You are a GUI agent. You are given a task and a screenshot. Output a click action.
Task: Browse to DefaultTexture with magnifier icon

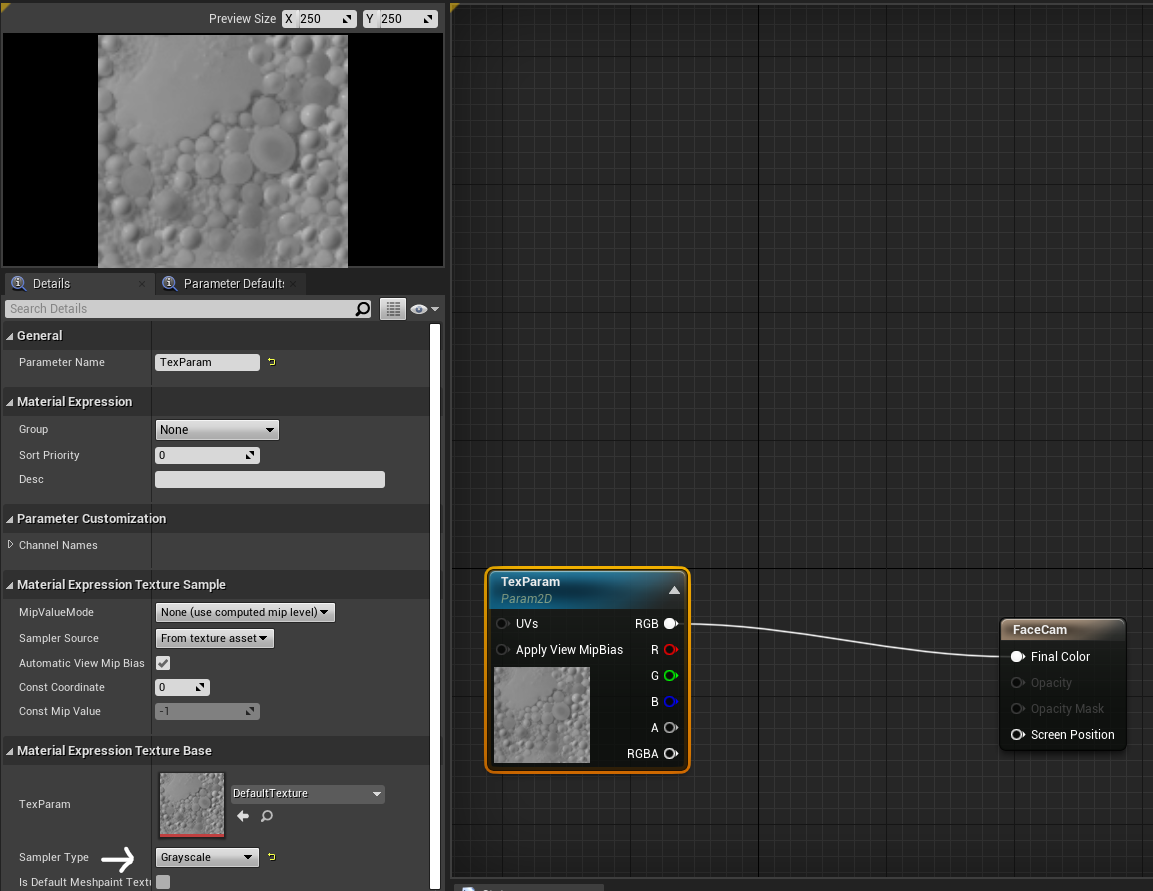267,817
